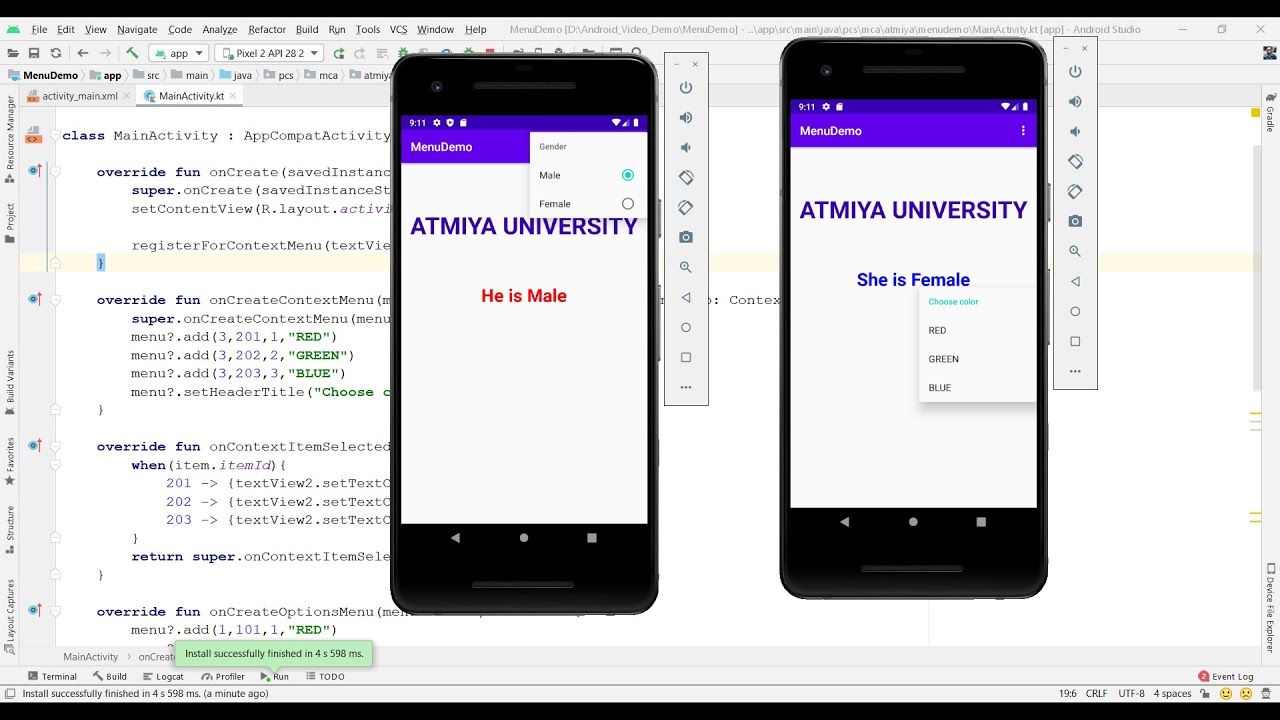Screen dimensions: 1280x720
Task: Overview square on She is Female emulator toolbar
Action: [1075, 341]
